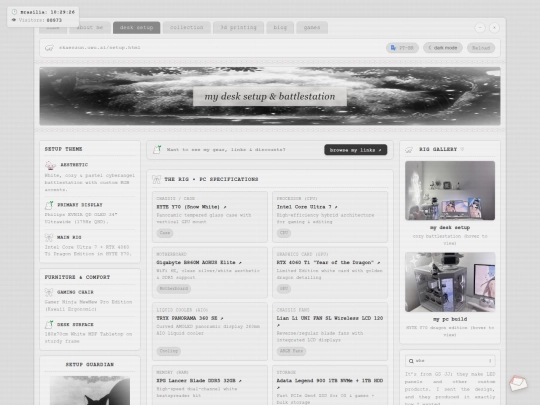Viewport: 540px width, 405px height.
Task: Click the icon beside 'The Rig • PC Specifications'
Action: [x=157, y=179]
